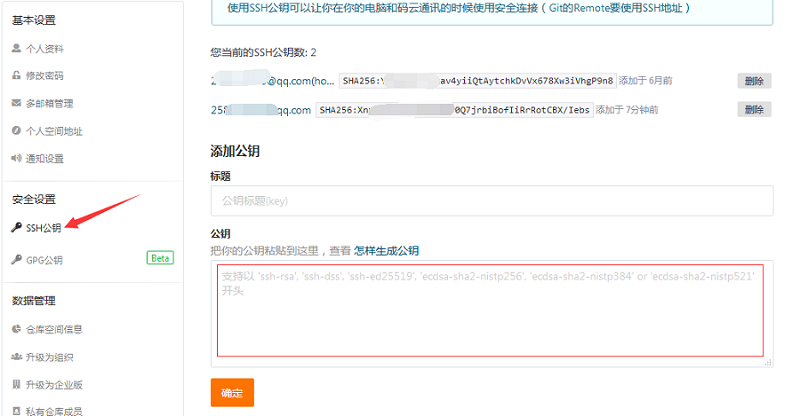Select the SHA256 fingerprint ending VhgP9n8
800x416 pixels.
pyautogui.click(x=478, y=81)
